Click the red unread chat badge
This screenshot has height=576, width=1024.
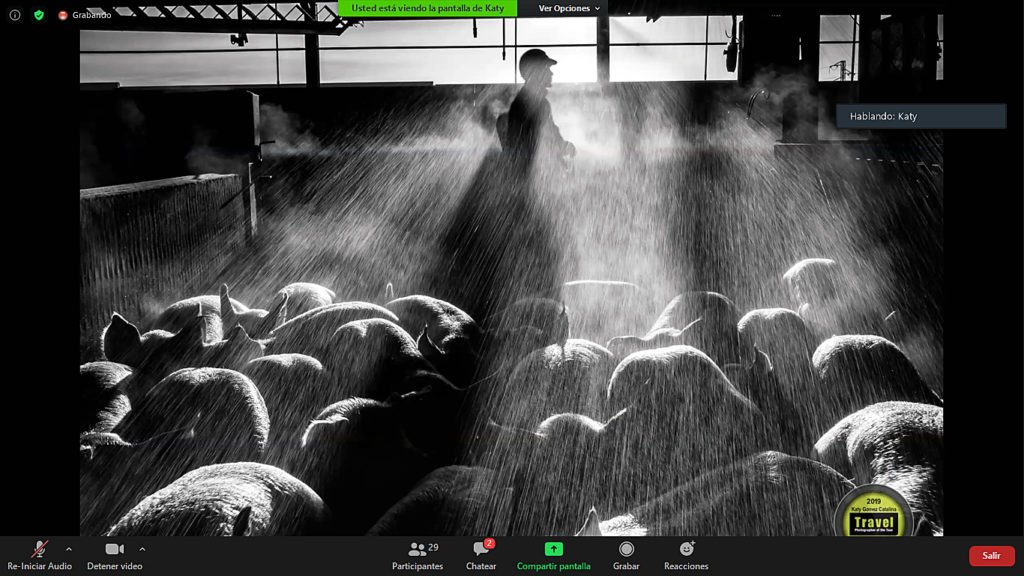(490, 543)
